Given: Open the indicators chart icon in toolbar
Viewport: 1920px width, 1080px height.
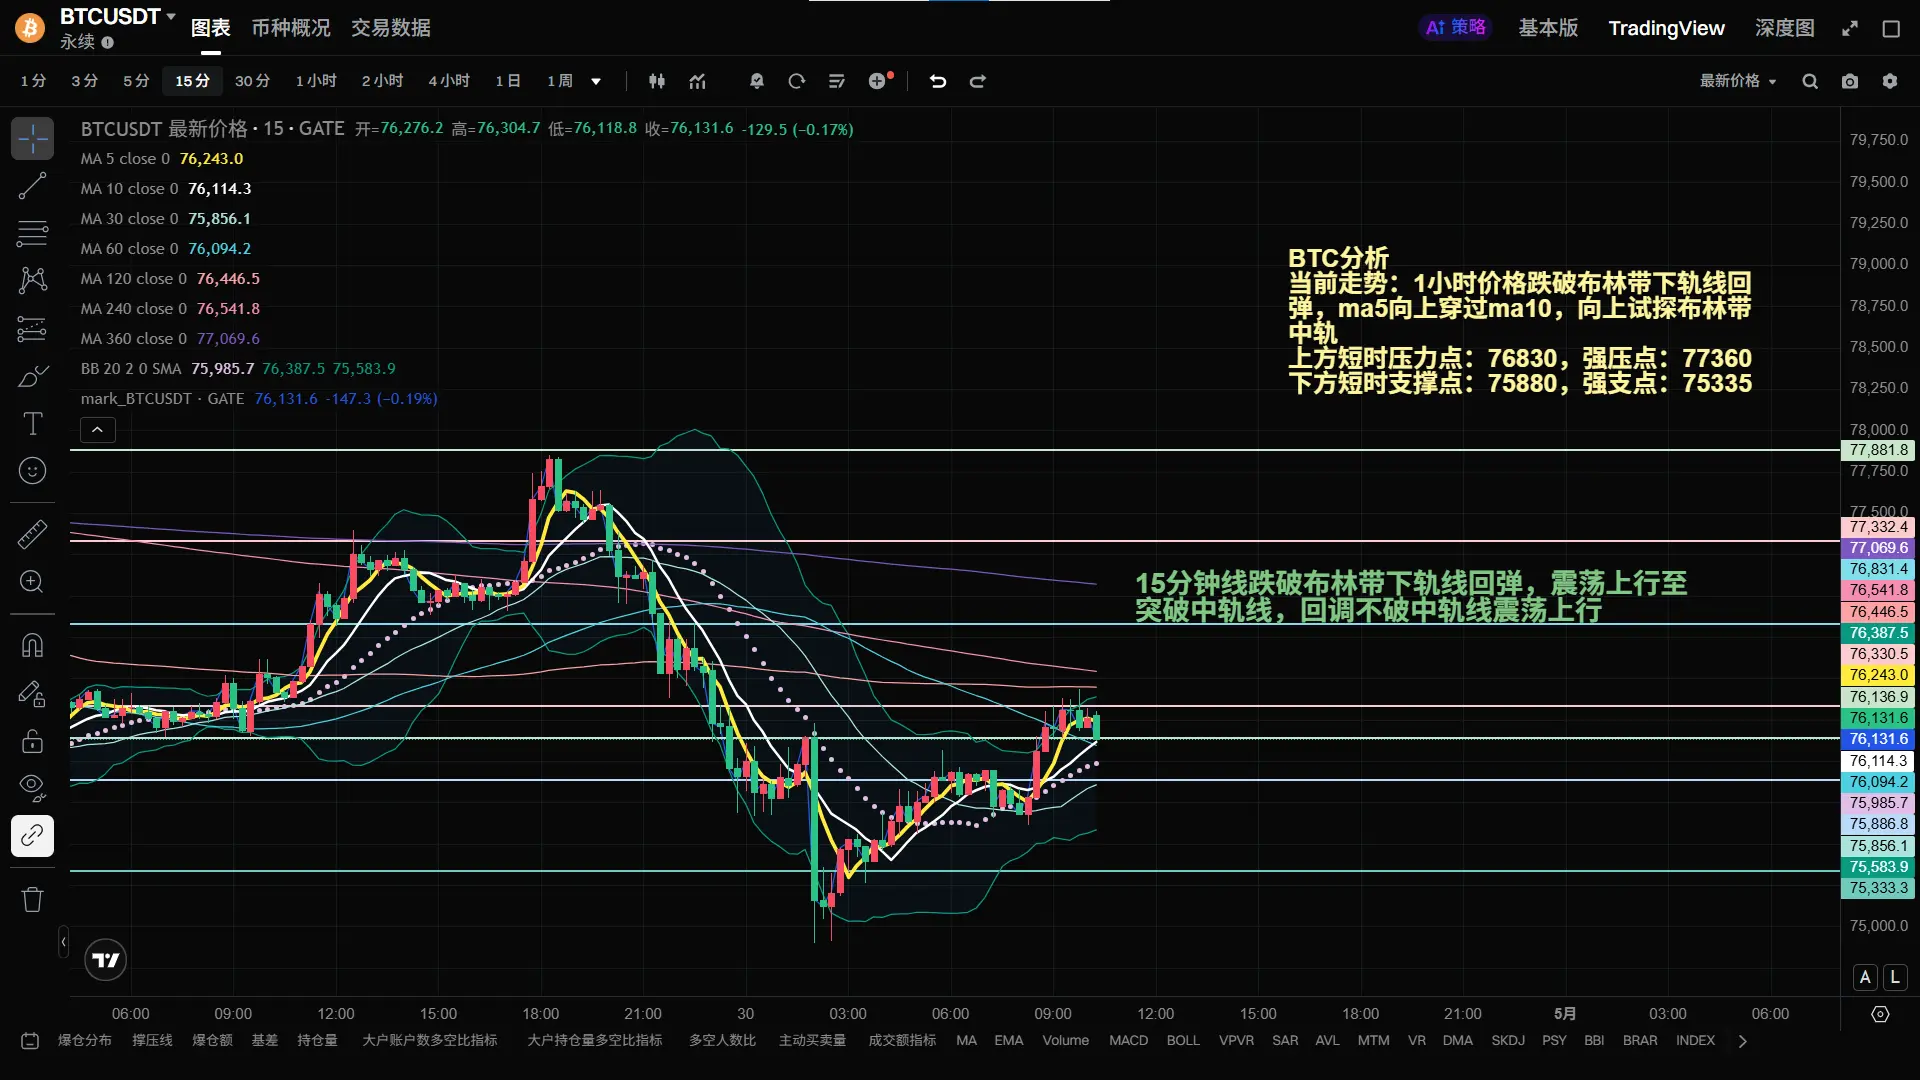Looking at the screenshot, I should (x=698, y=81).
